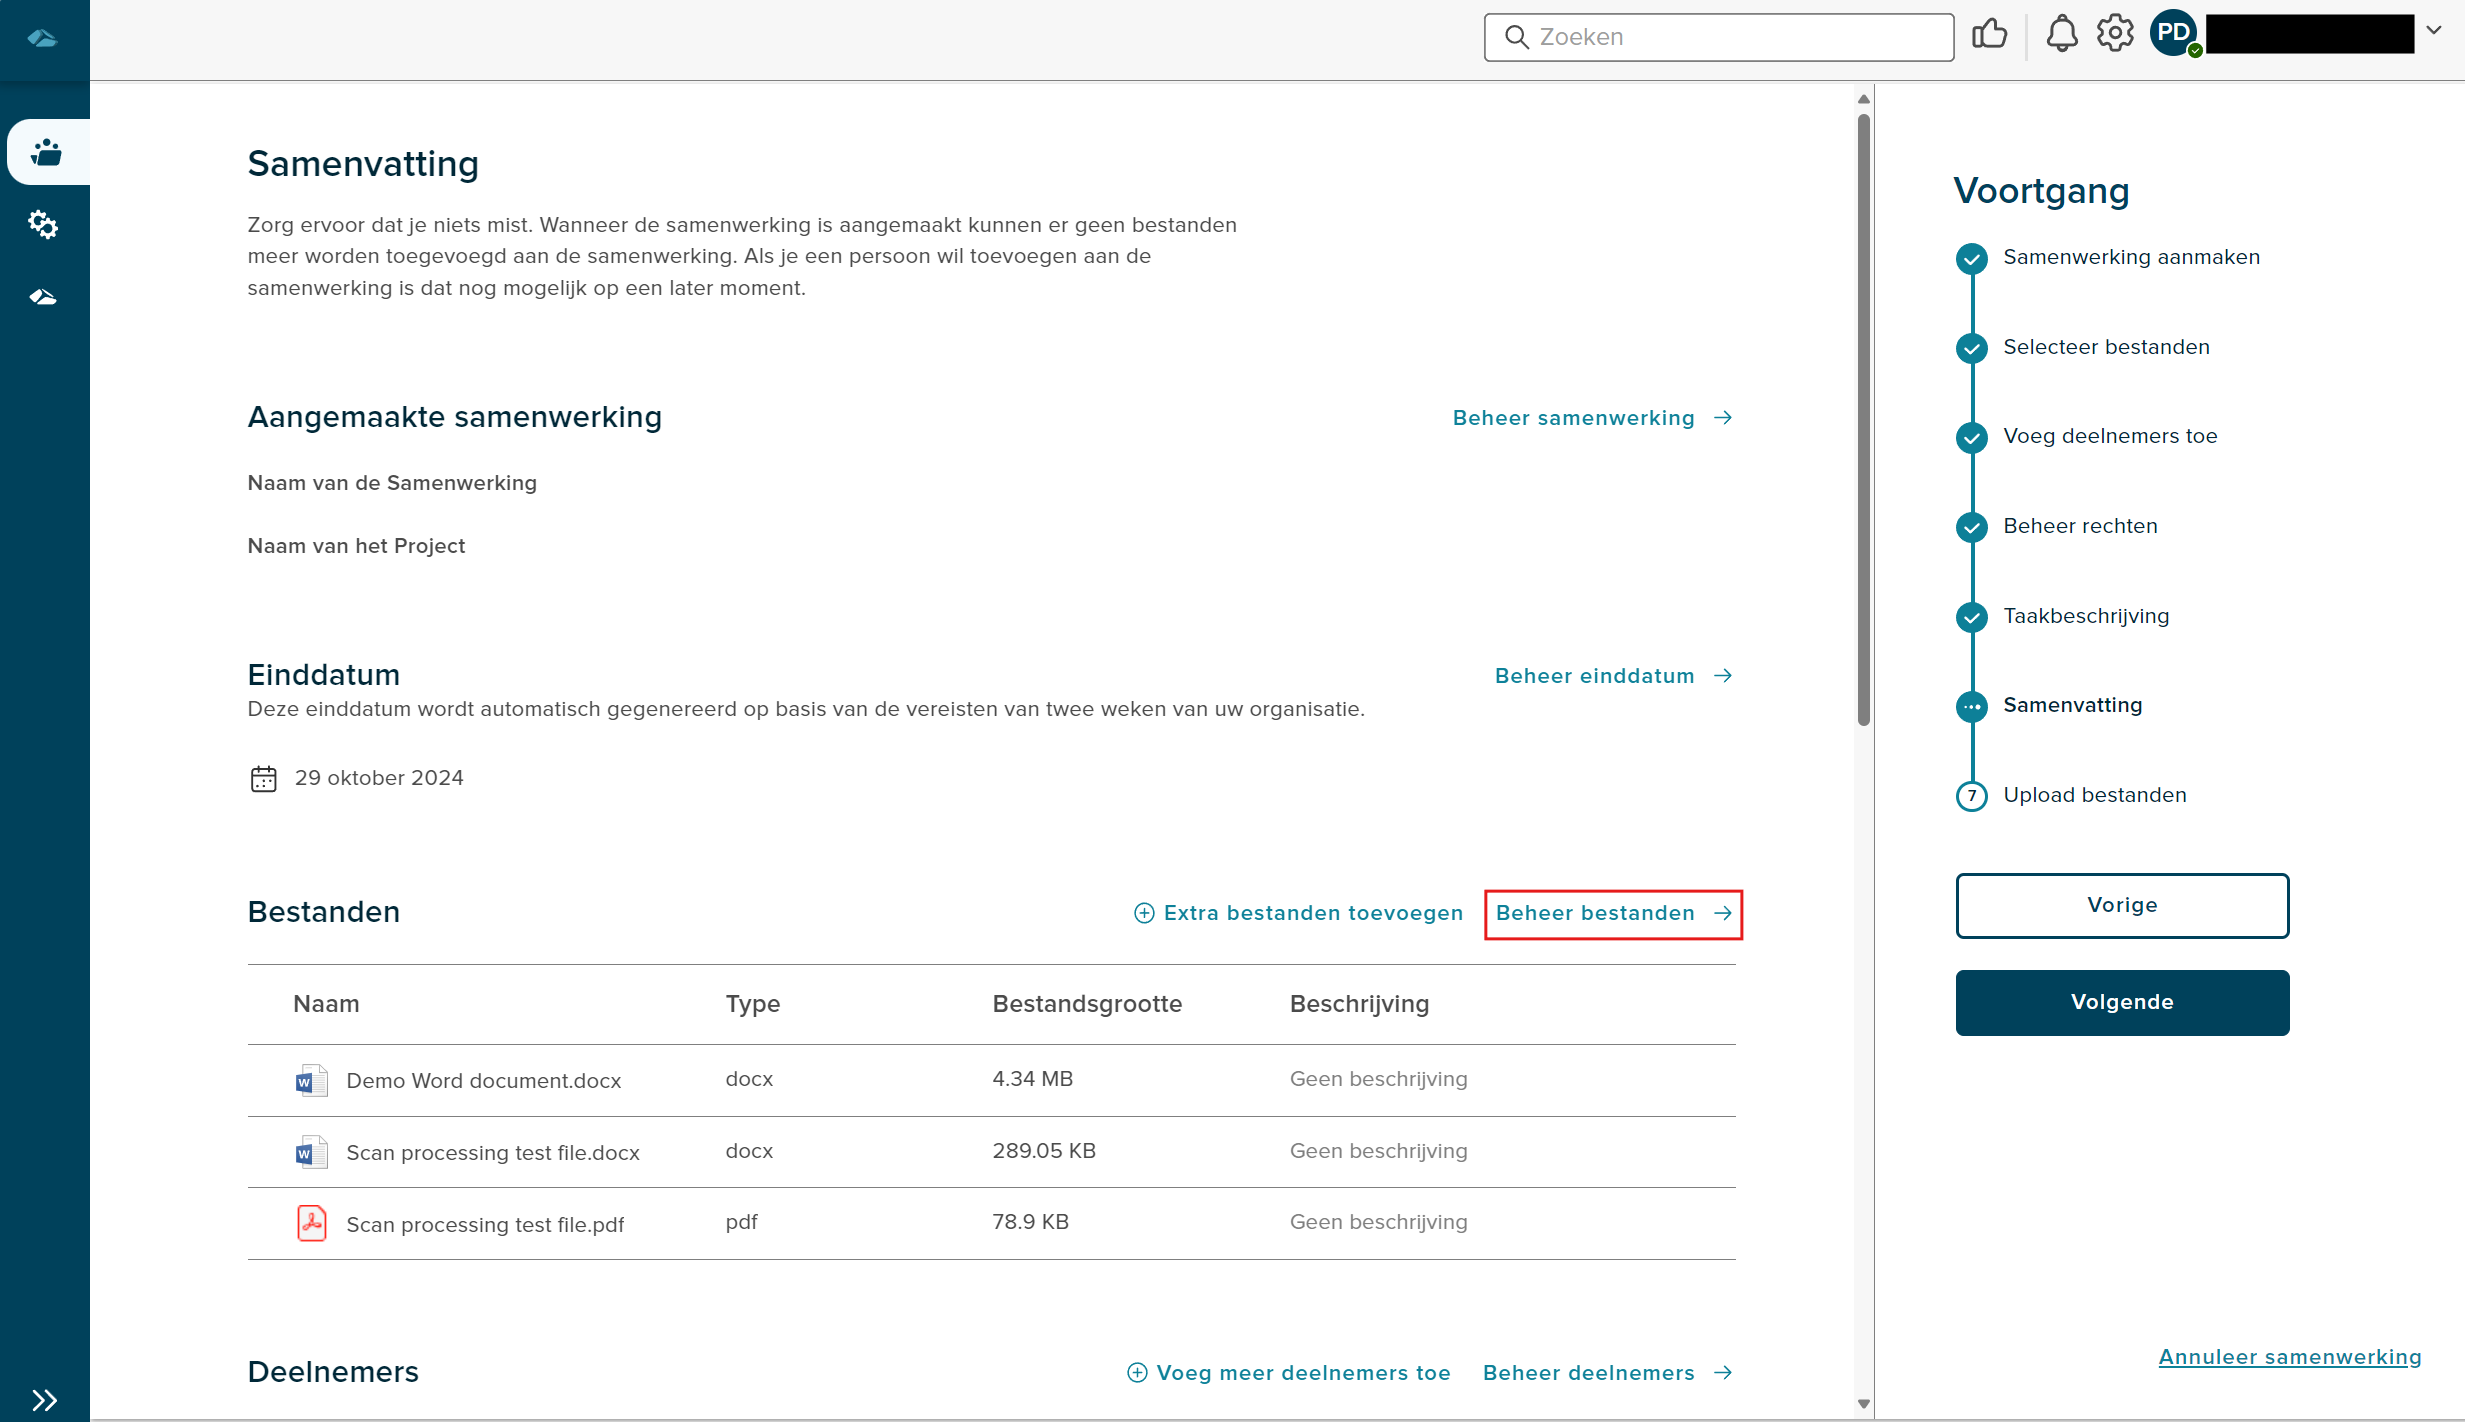Screen dimensions: 2465x1422
Task: Go to step Samenwerking aanmaken
Action: 2131,257
